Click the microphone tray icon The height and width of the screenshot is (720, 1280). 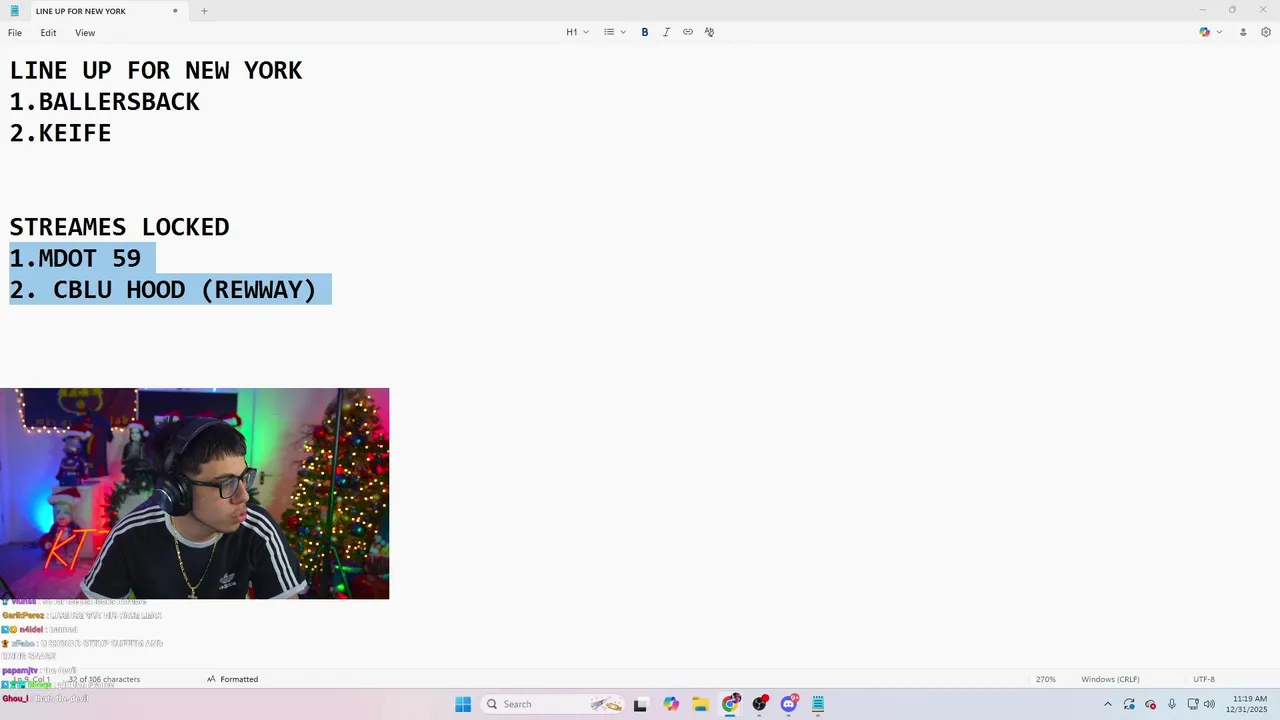(x=1172, y=704)
